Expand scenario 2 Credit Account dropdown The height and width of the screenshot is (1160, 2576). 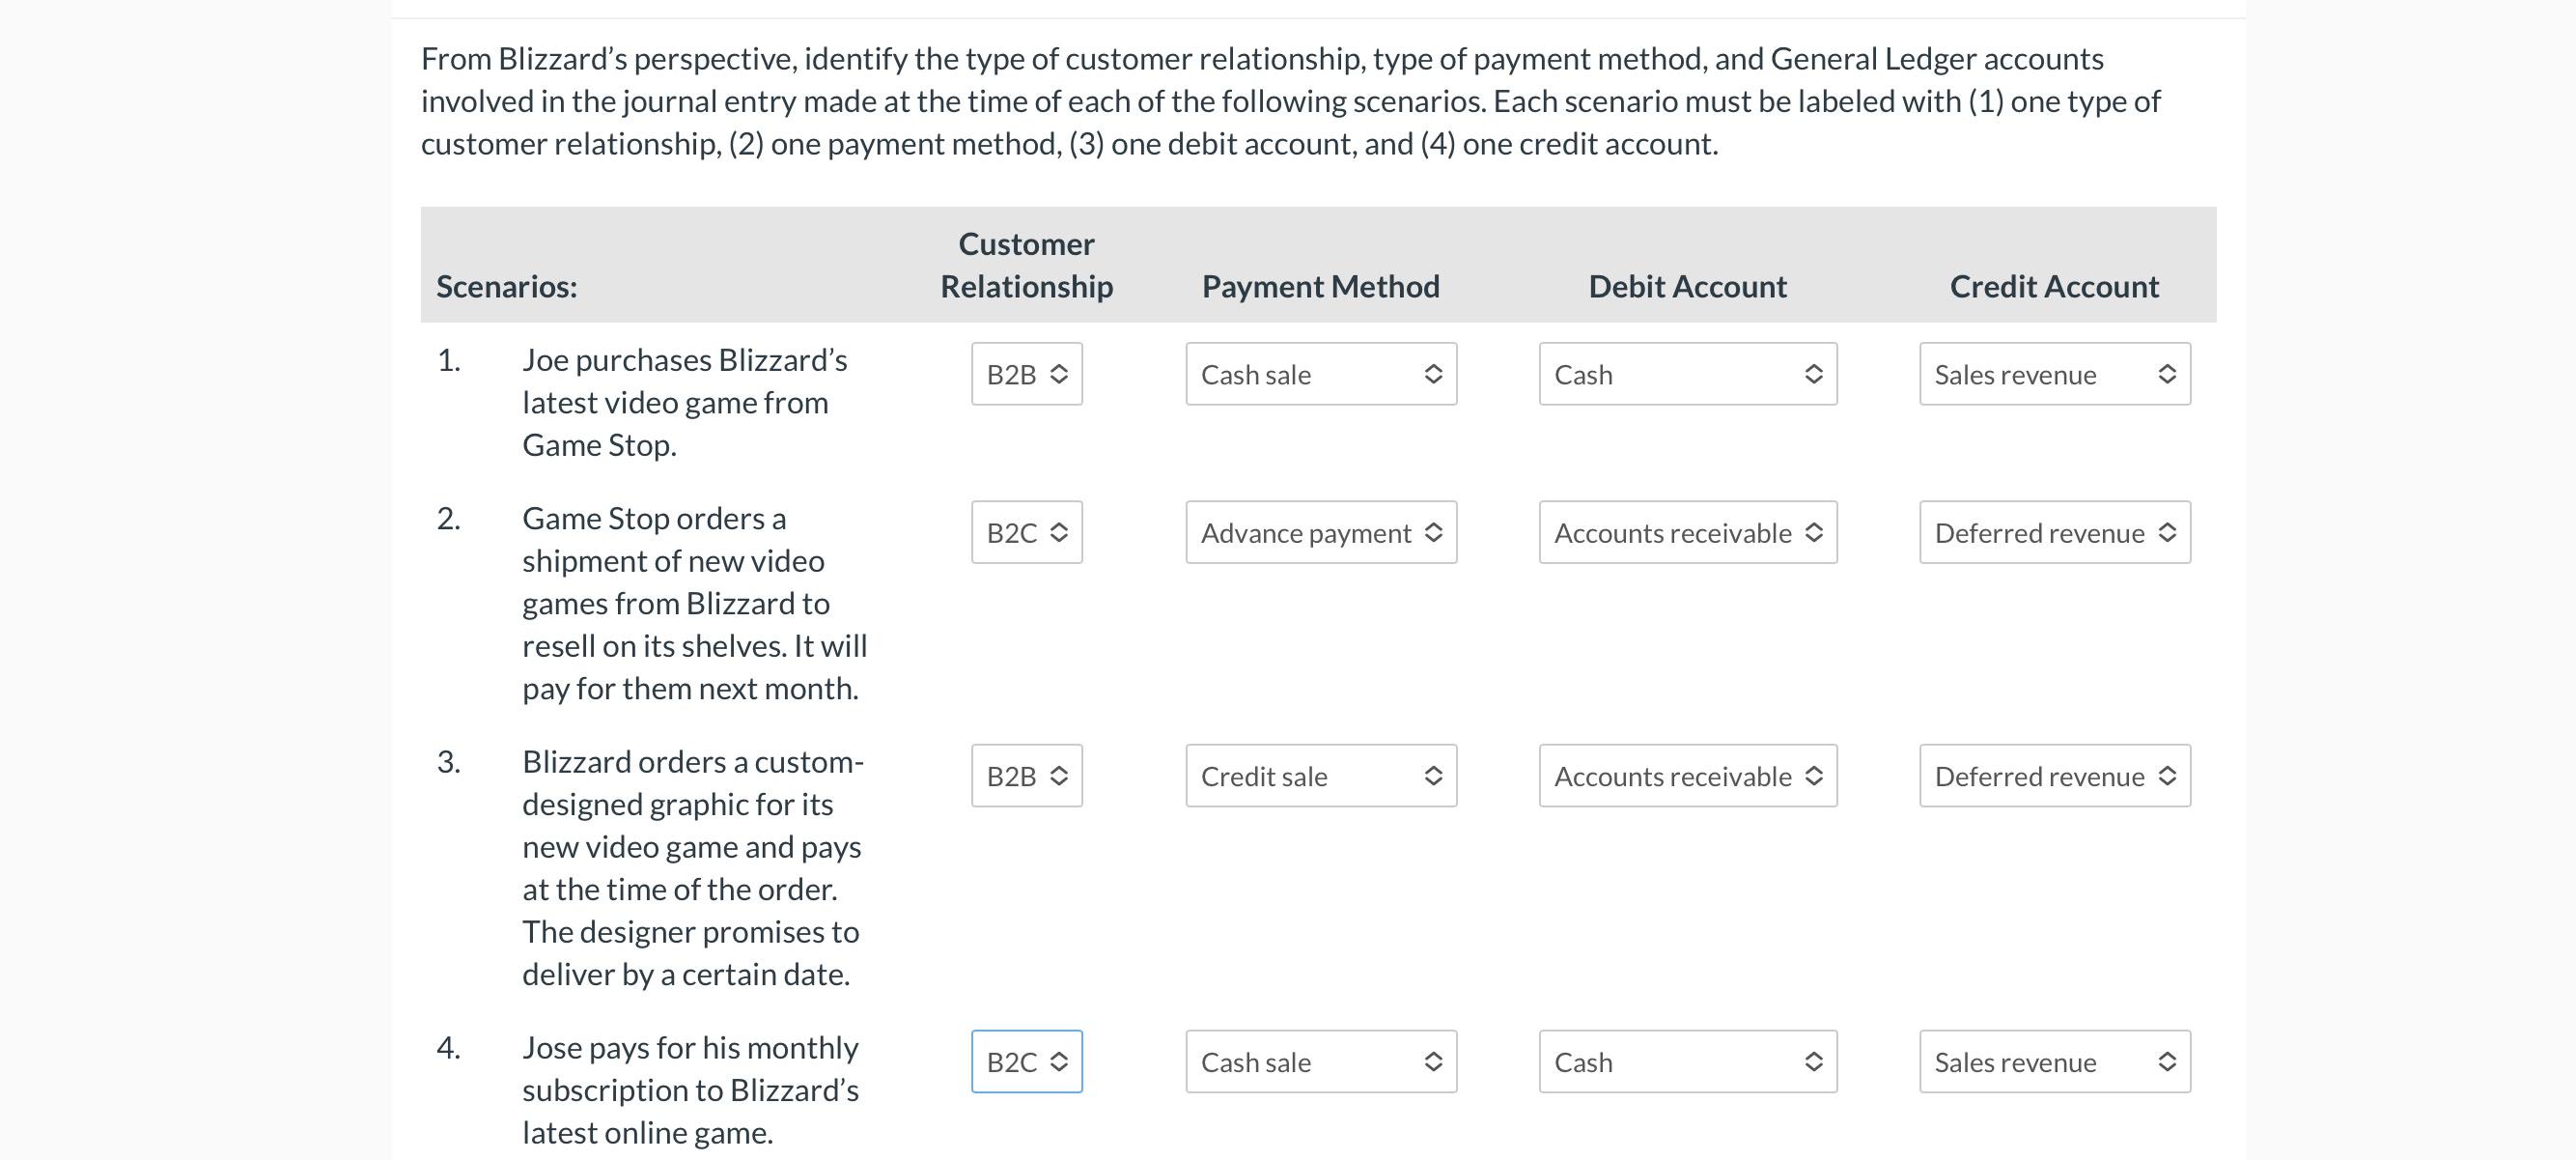[x=2054, y=532]
